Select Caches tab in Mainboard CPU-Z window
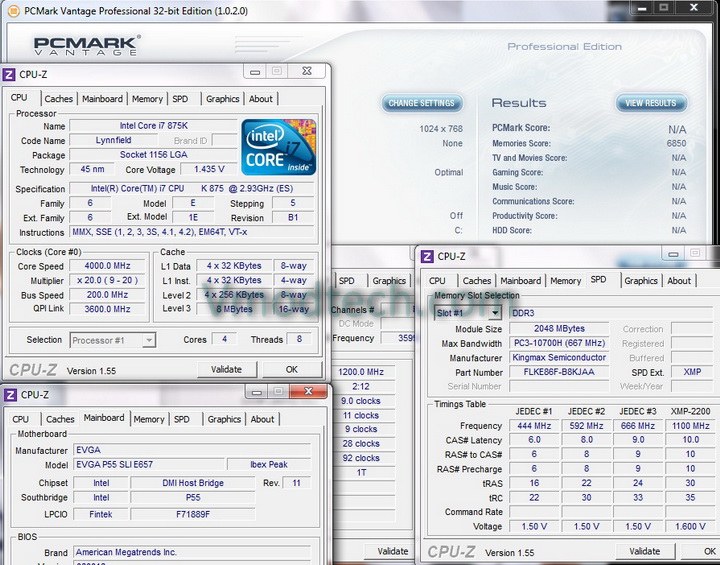 [60, 419]
